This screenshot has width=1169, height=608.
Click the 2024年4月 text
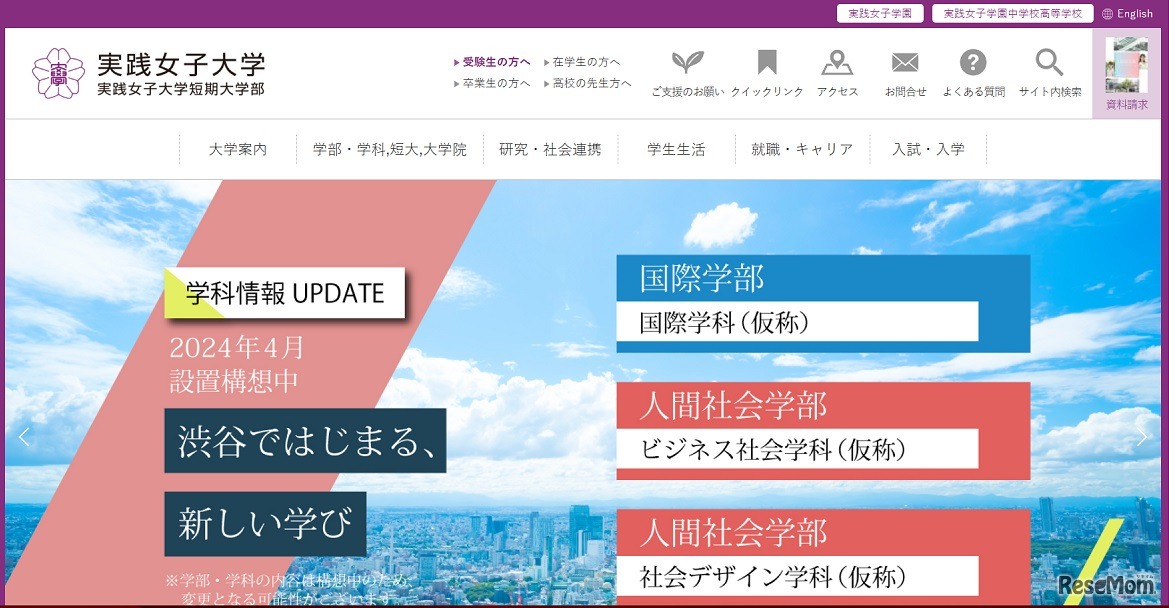pos(236,347)
